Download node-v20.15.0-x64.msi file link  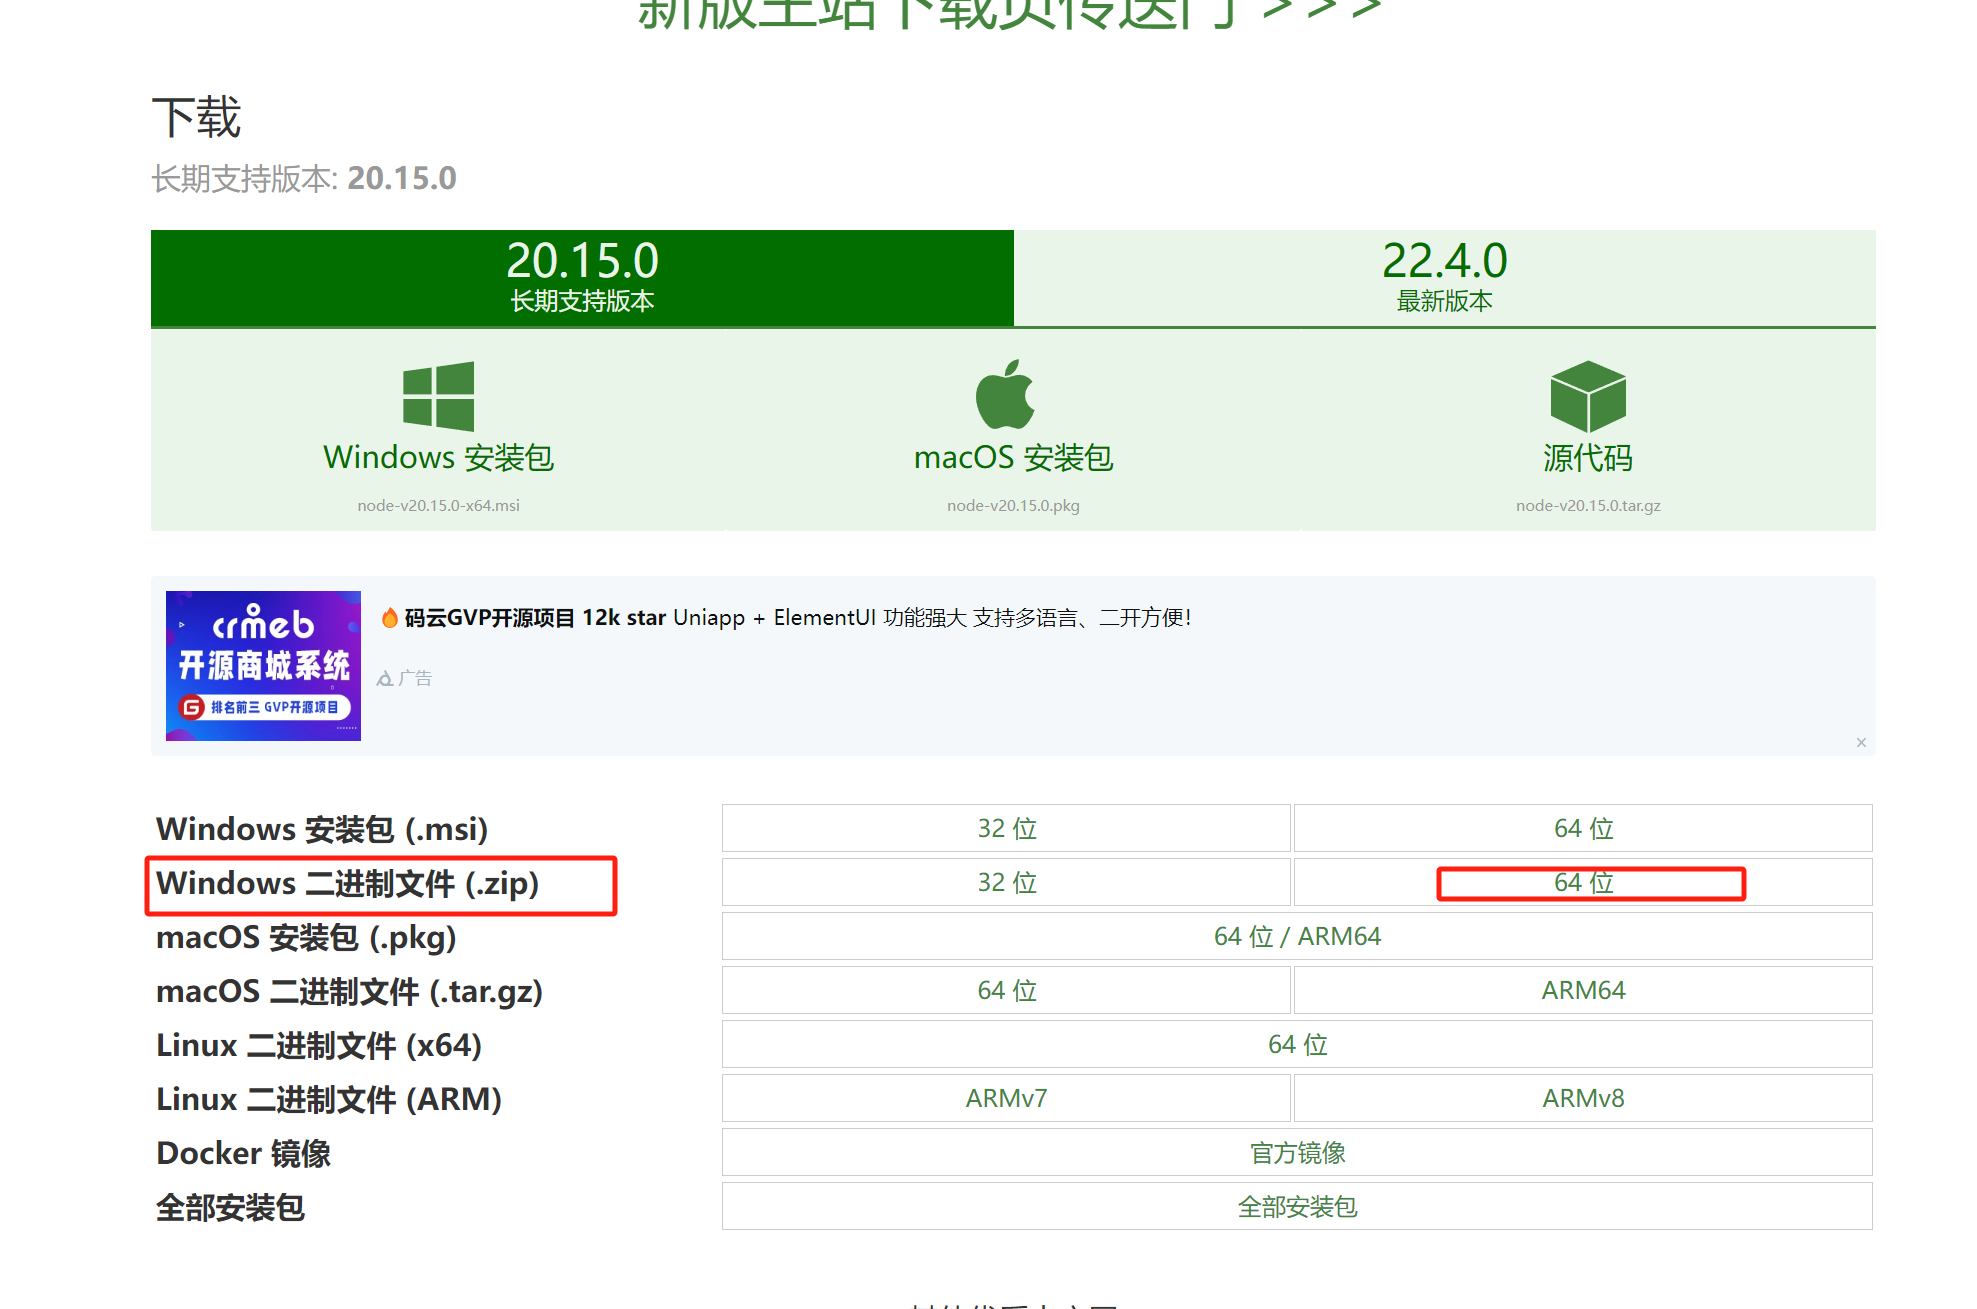(x=438, y=506)
